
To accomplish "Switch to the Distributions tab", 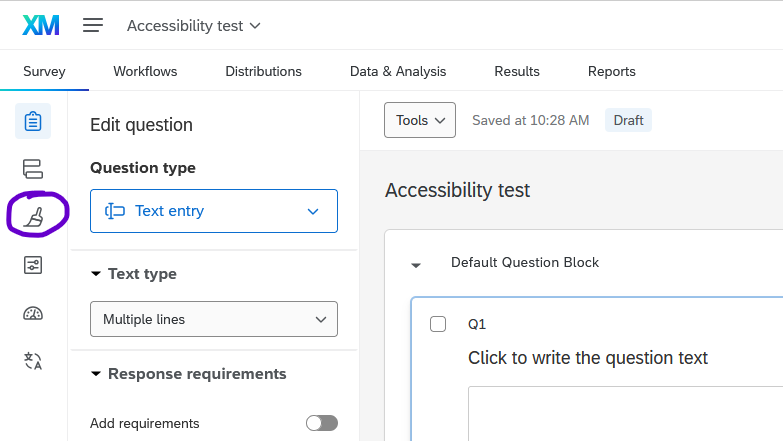I will [x=263, y=71].
